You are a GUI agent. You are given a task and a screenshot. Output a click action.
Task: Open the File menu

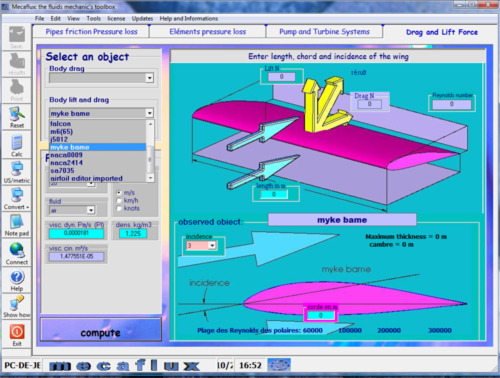(x=39, y=18)
